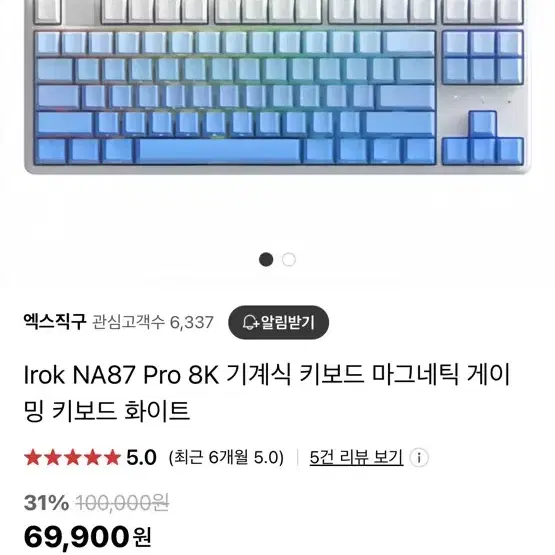The height and width of the screenshot is (555, 555).
Task: Tap the 알림받기 button label
Action: pyautogui.click(x=287, y=322)
